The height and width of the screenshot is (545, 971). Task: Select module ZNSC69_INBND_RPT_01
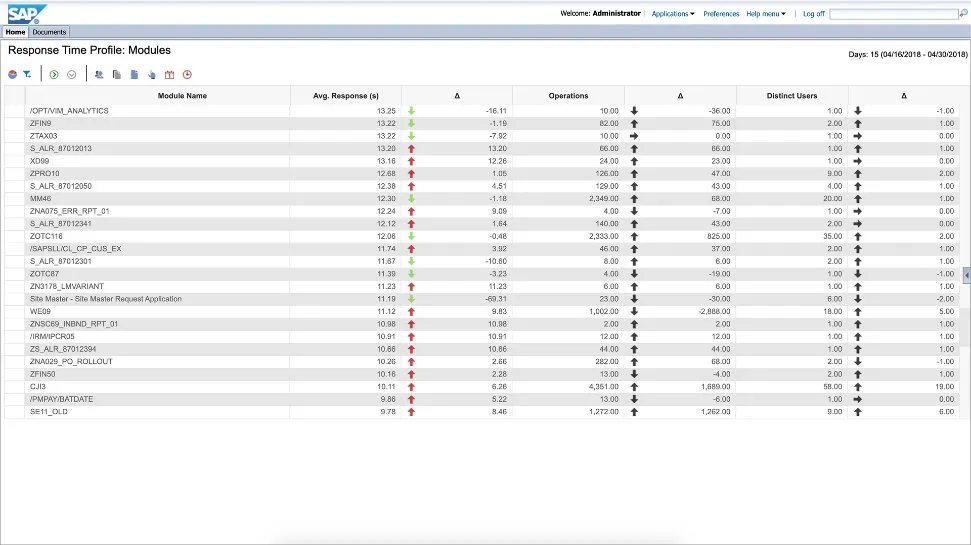click(x=74, y=324)
